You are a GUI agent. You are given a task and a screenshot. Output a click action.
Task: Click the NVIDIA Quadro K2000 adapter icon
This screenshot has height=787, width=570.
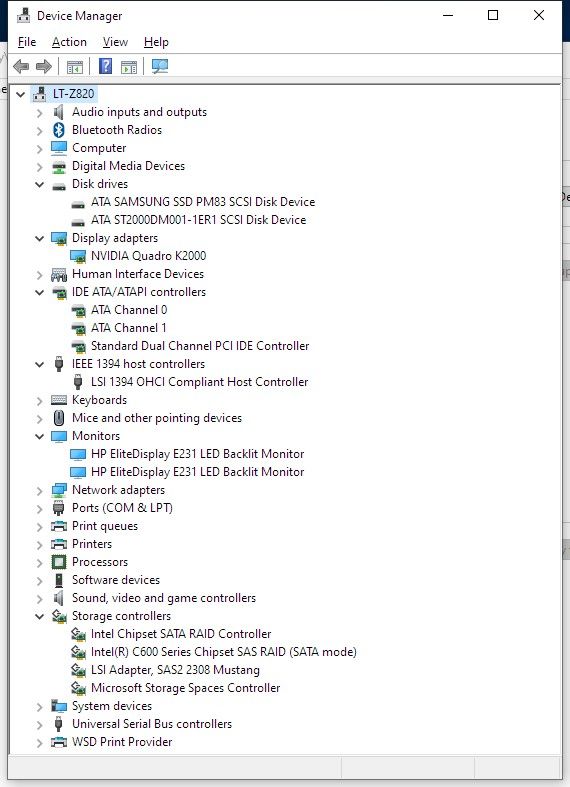(x=78, y=256)
